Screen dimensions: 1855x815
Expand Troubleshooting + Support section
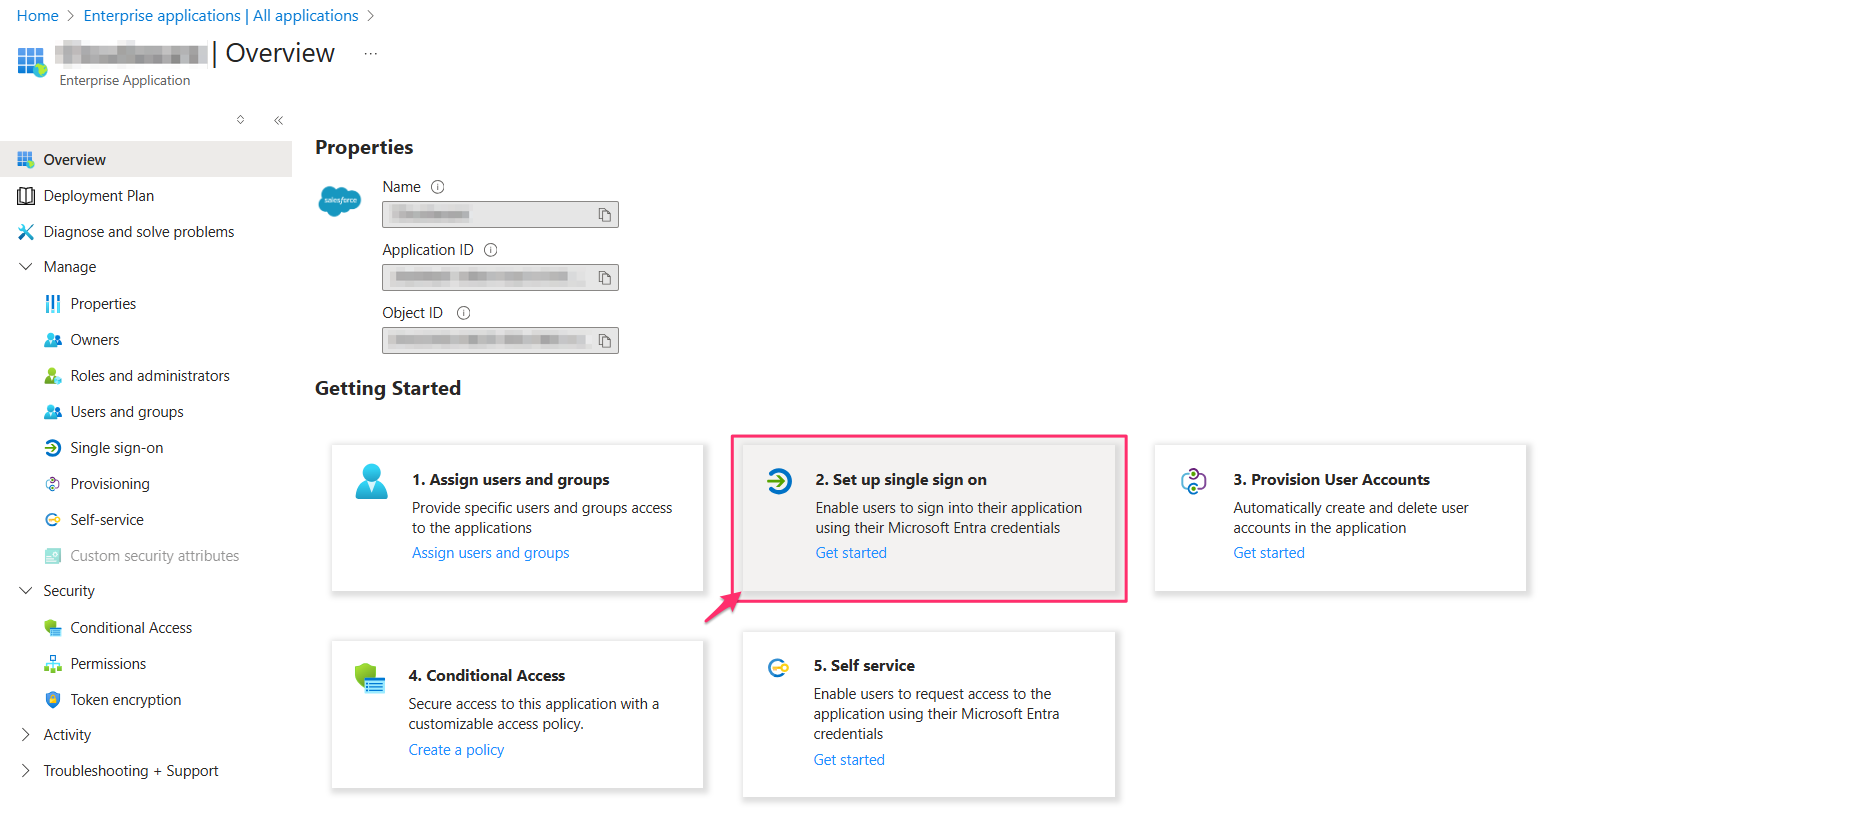[26, 771]
